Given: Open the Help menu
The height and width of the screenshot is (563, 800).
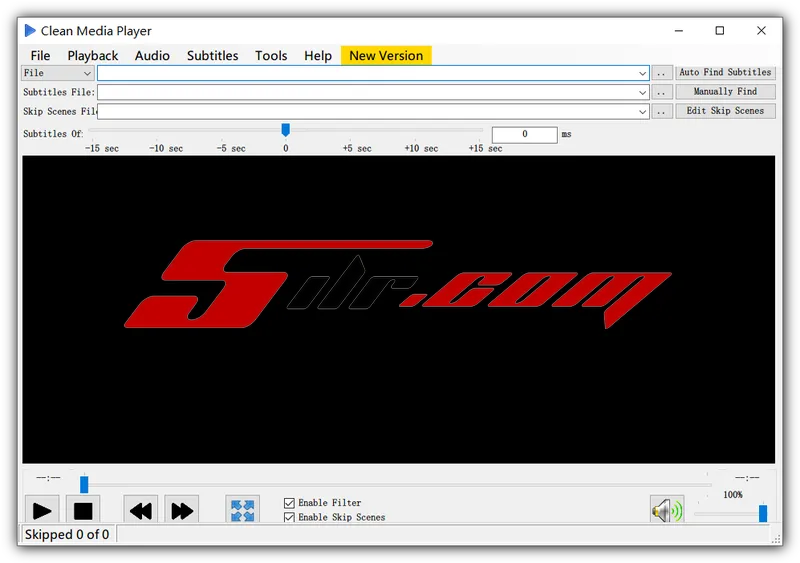Looking at the screenshot, I should [x=318, y=56].
